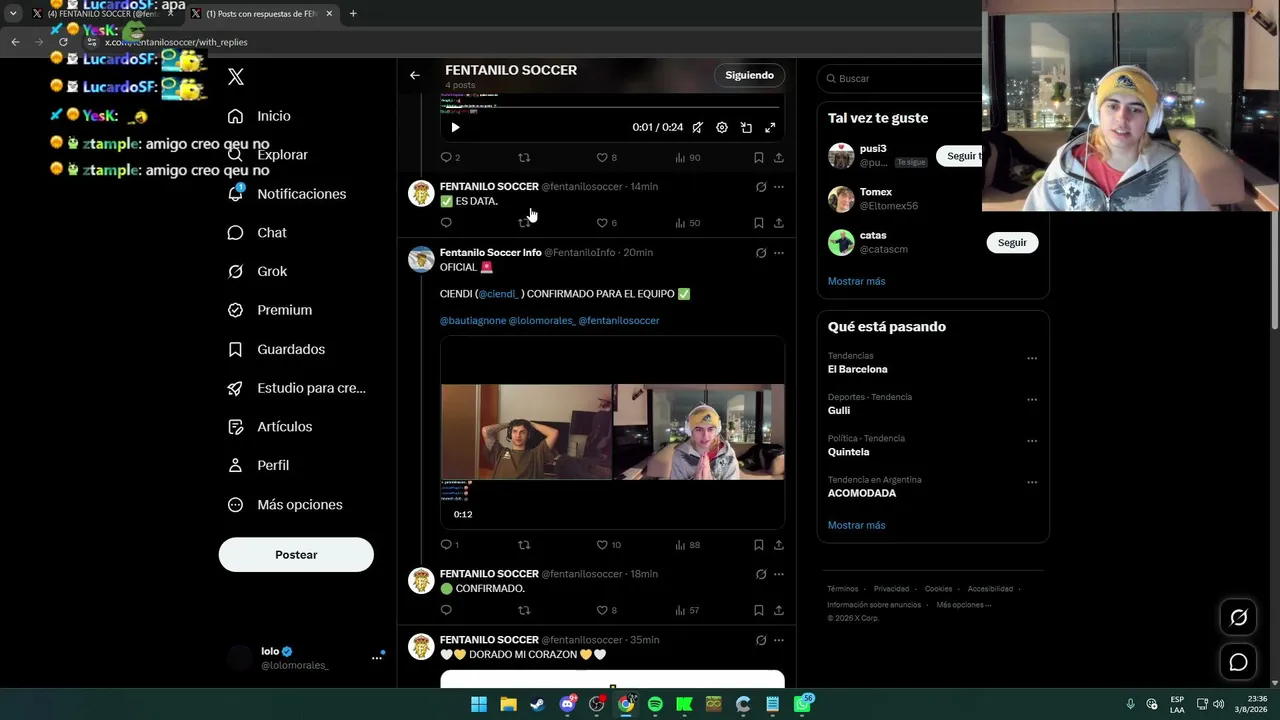Open Notificaciones in the sidebar
The image size is (1280, 720).
[286, 194]
